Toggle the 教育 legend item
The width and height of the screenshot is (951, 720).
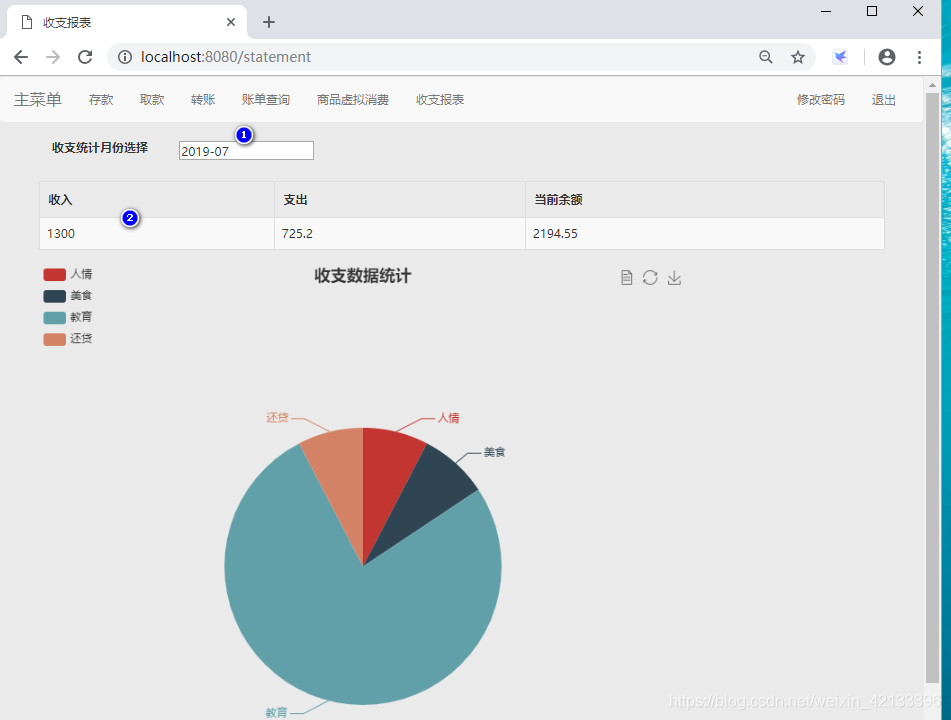67,317
